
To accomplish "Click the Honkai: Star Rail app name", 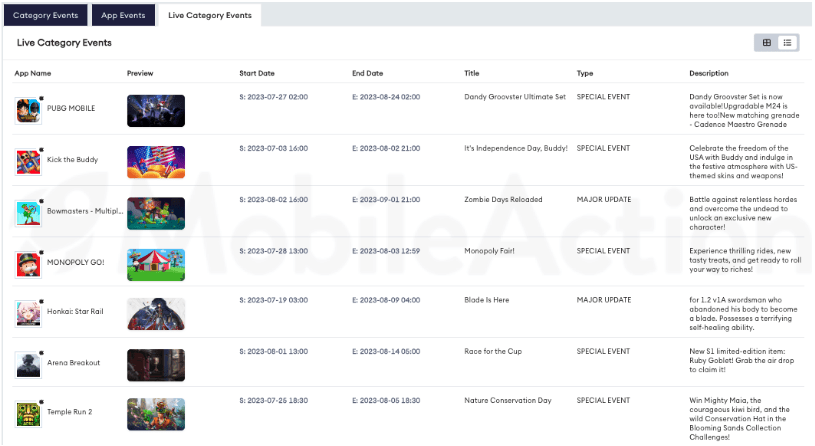I will pos(75,311).
